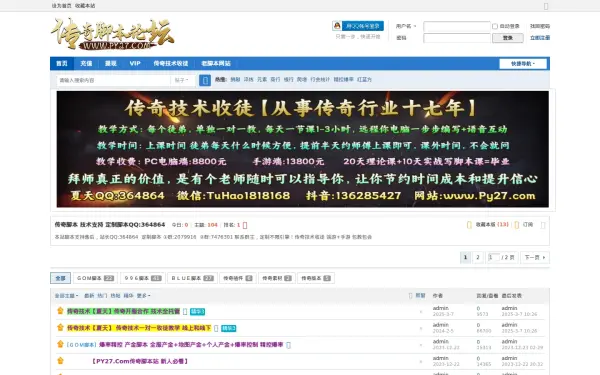Click the pin icon of GOM脚本 thread row
Viewport: 600px width, 375px height.
point(60,344)
